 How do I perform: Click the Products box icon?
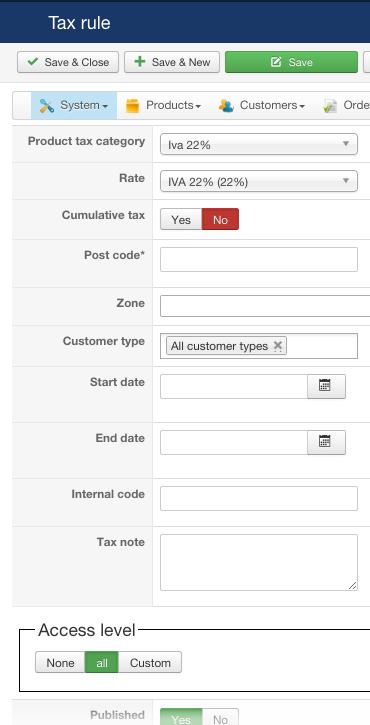132,106
